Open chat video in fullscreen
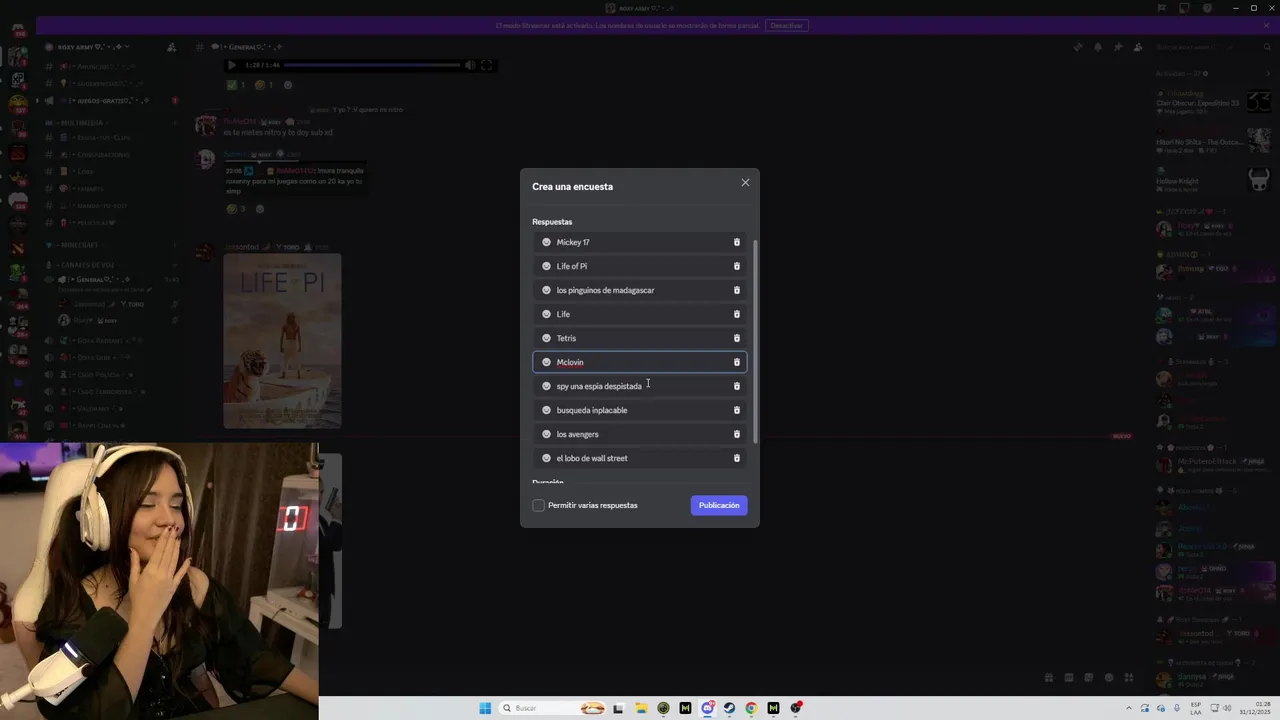1280x720 pixels. click(x=487, y=65)
